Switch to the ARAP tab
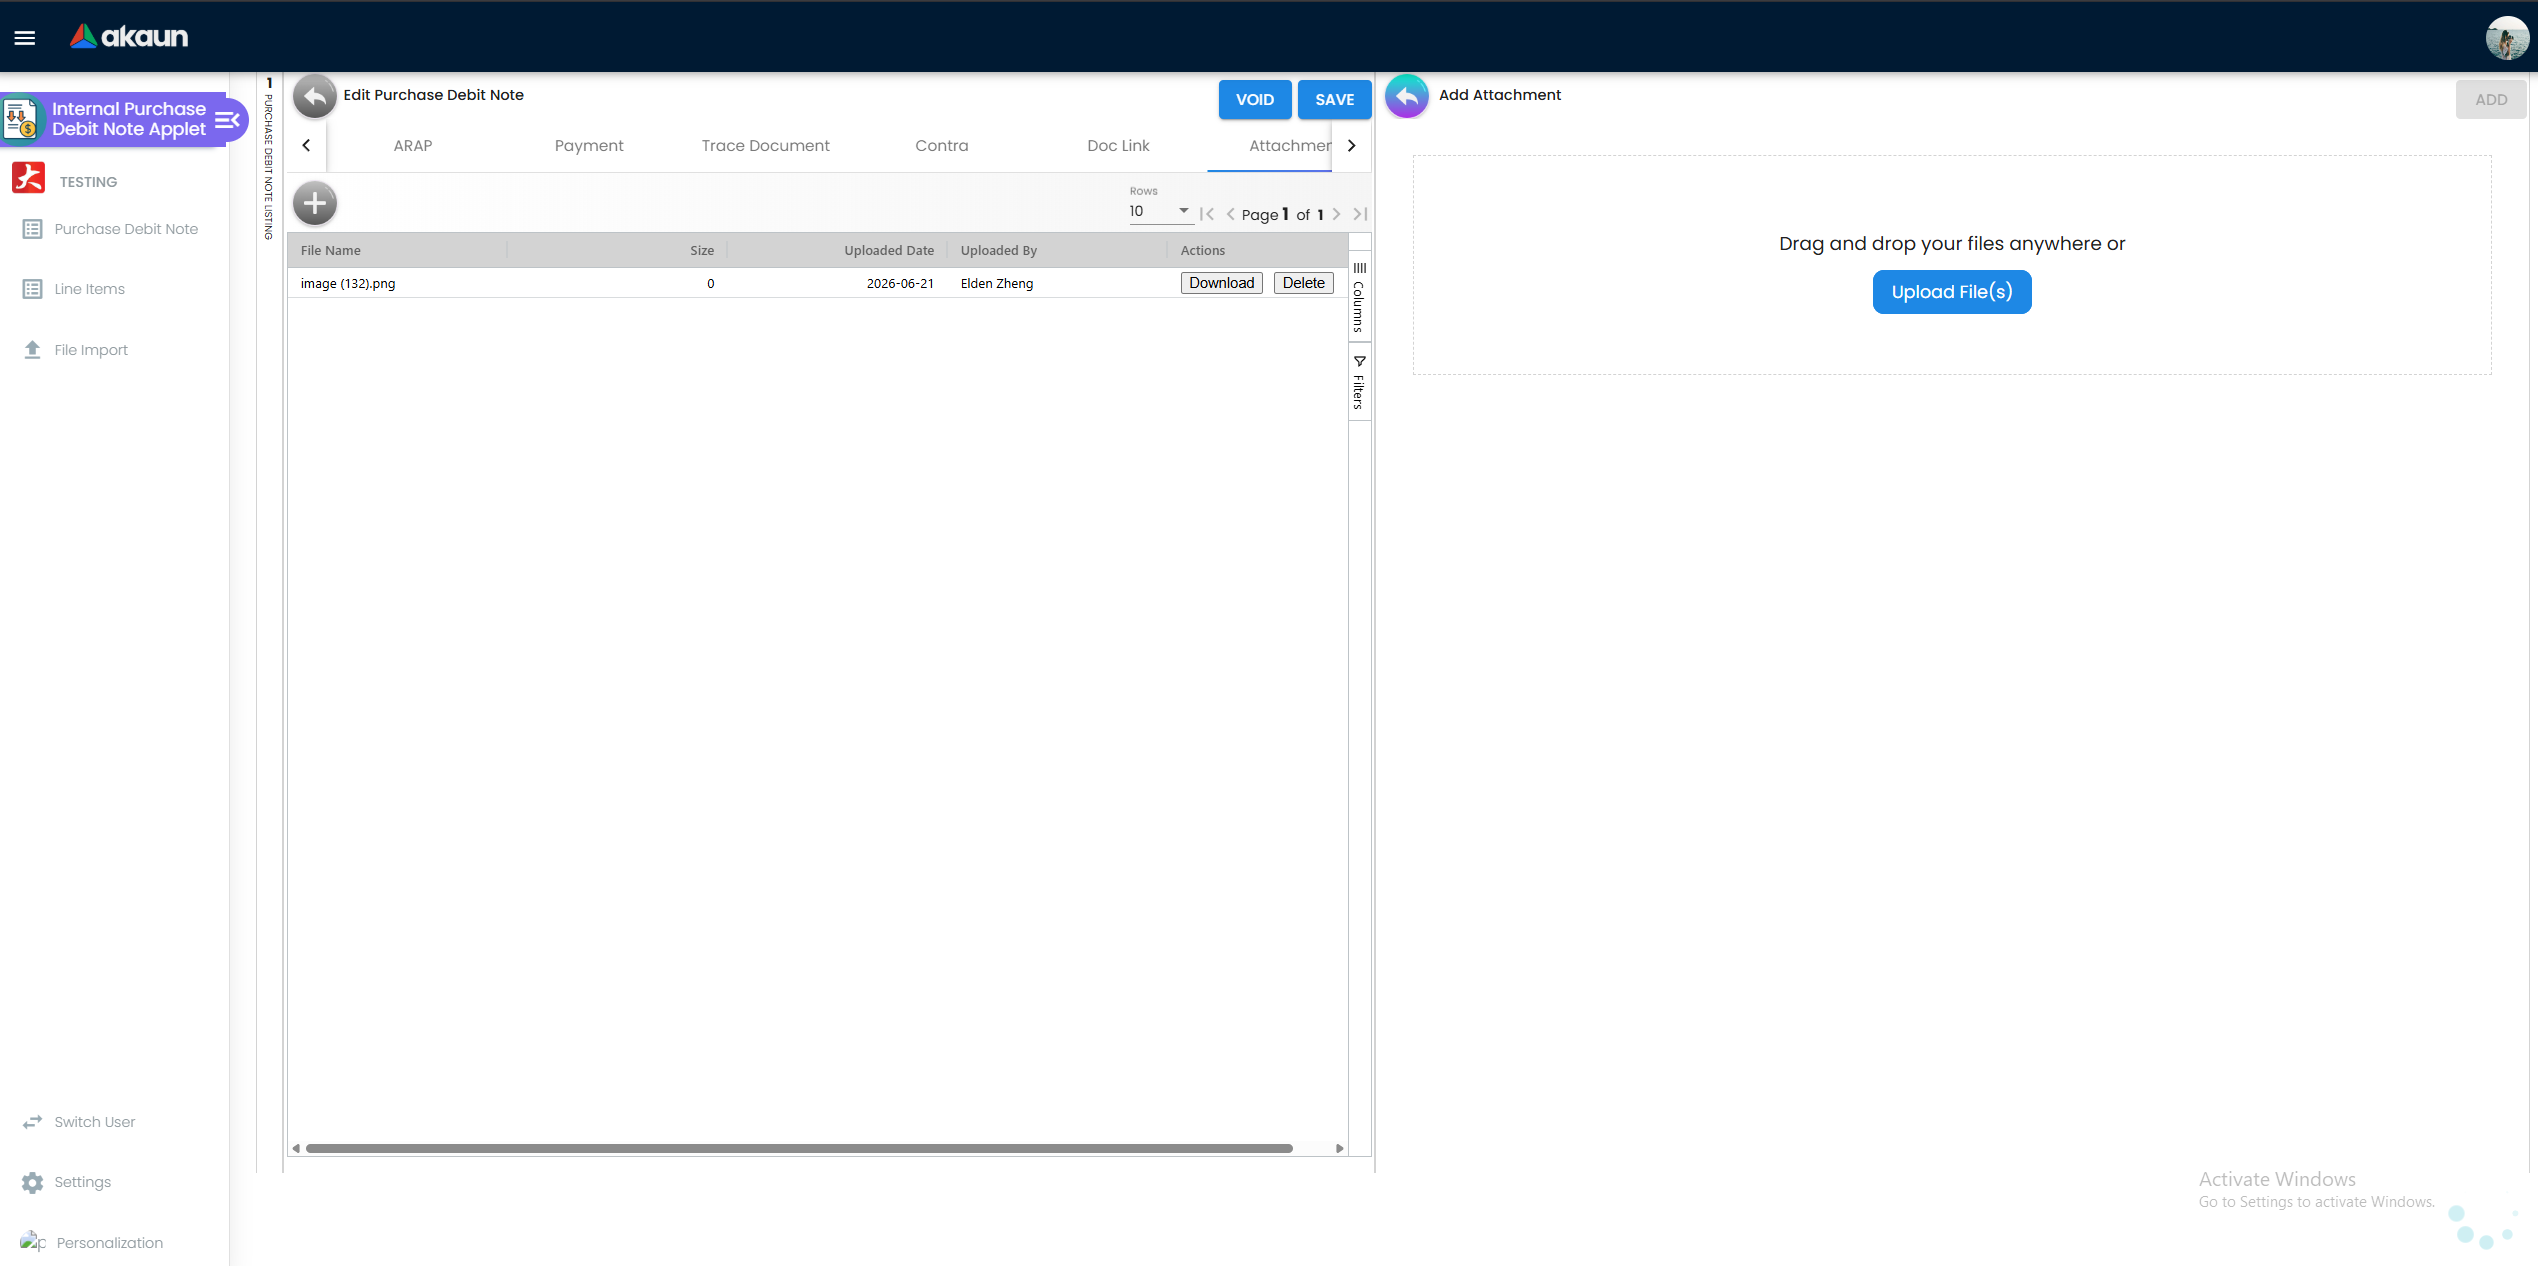Image resolution: width=2538 pixels, height=1266 pixels. pyautogui.click(x=413, y=146)
